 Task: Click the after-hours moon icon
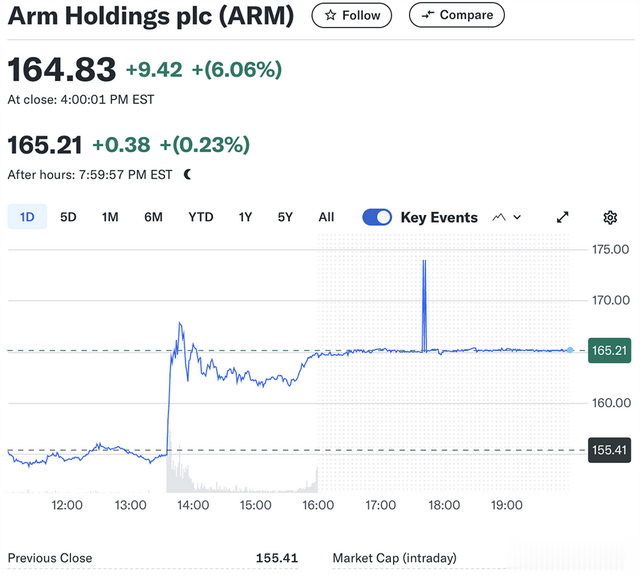(187, 174)
